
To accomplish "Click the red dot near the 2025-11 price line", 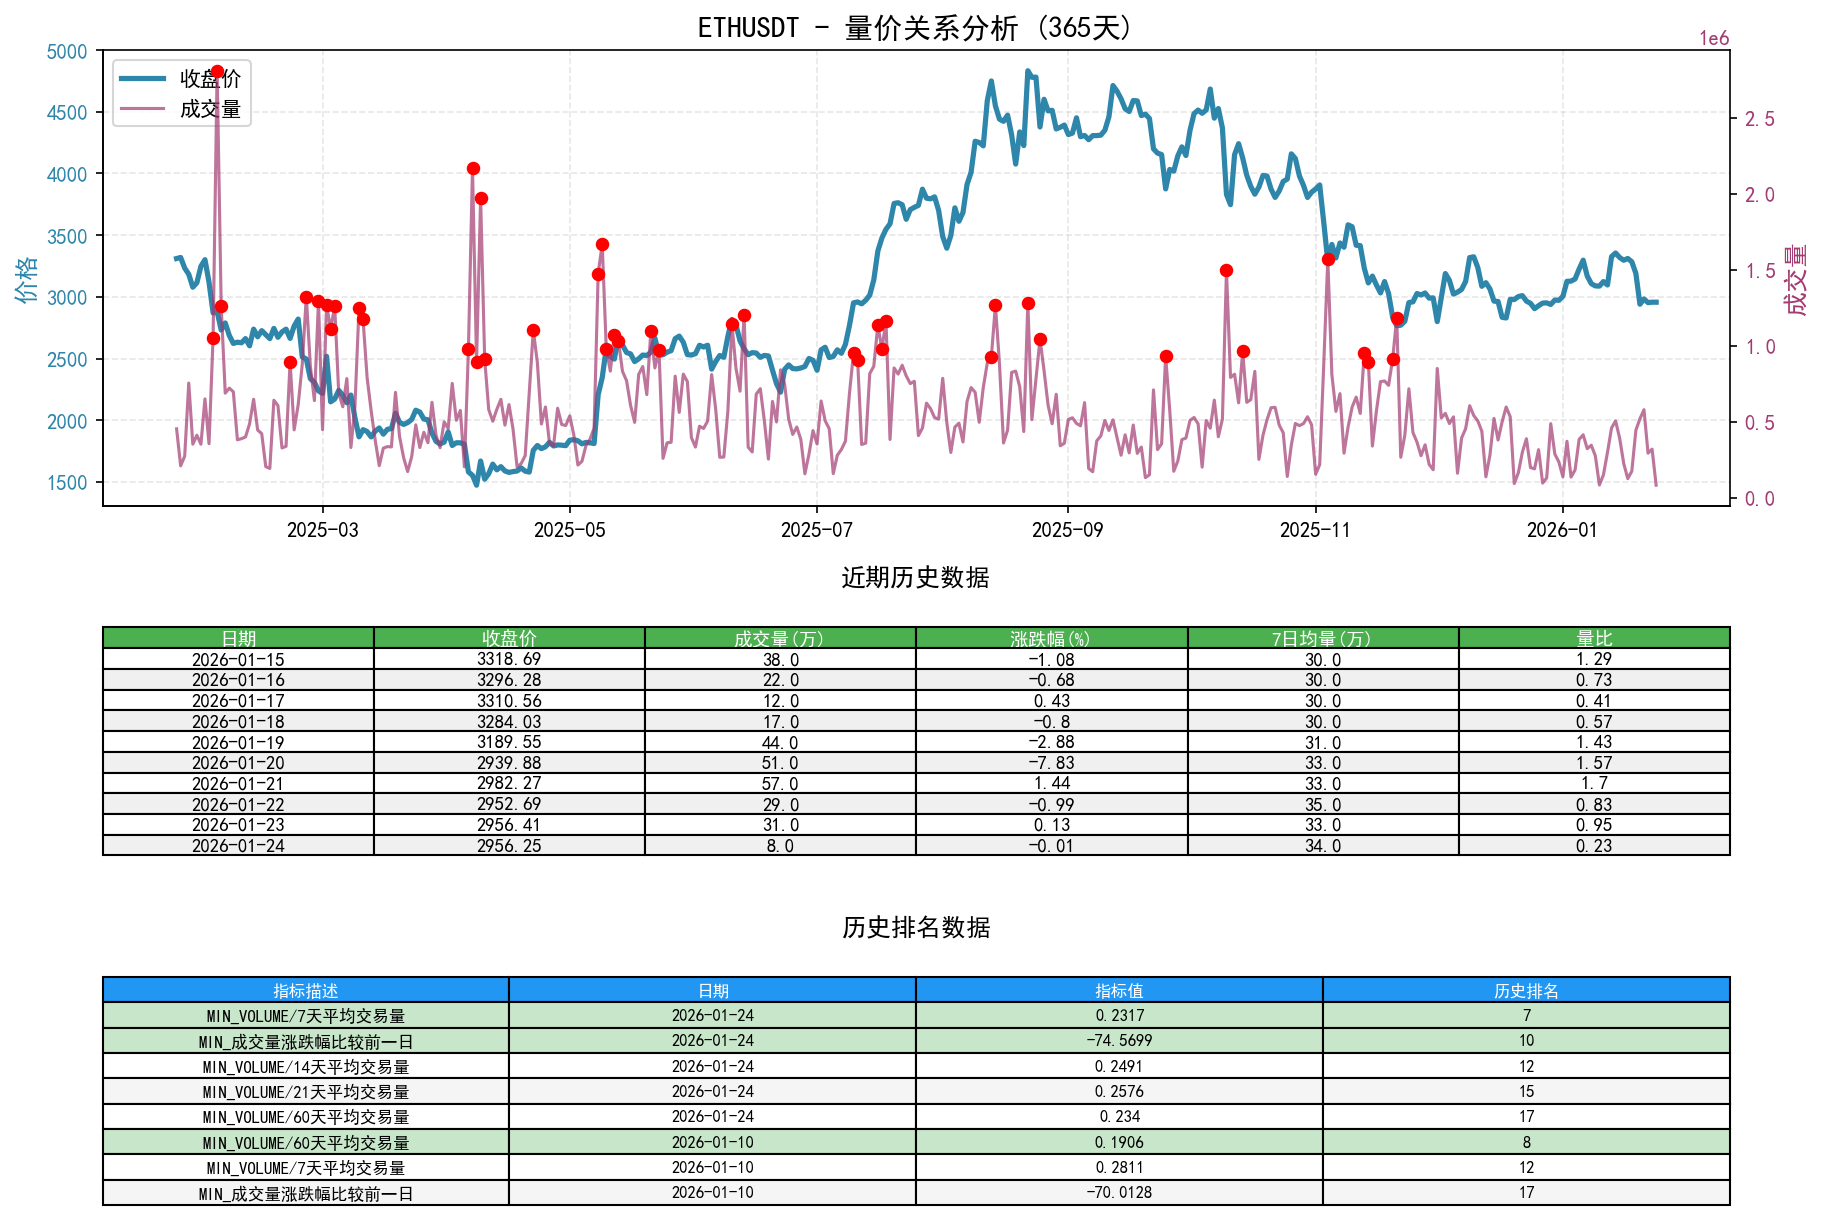I will pos(1330,259).
